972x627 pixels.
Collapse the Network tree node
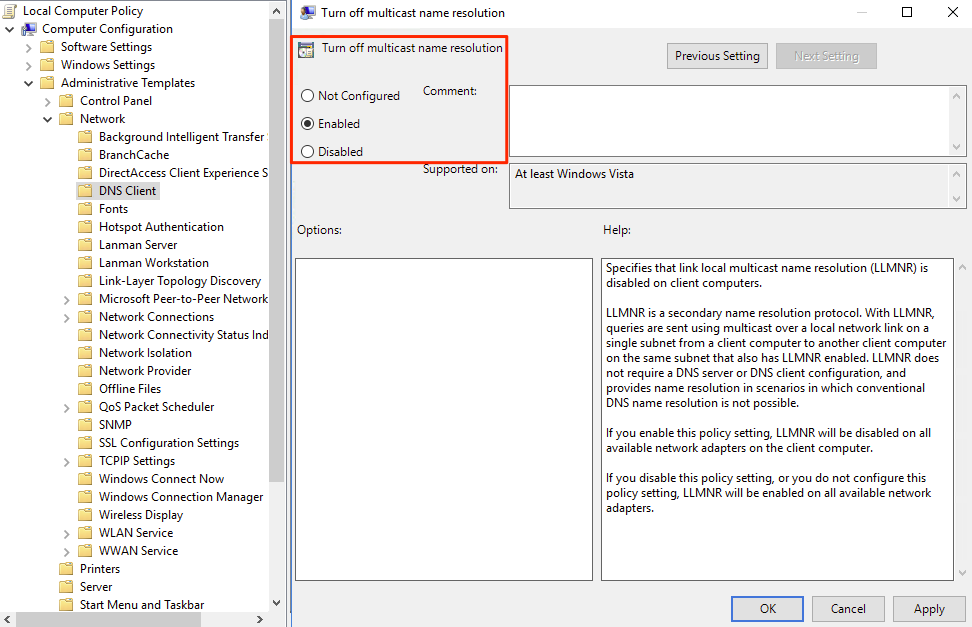coord(47,119)
